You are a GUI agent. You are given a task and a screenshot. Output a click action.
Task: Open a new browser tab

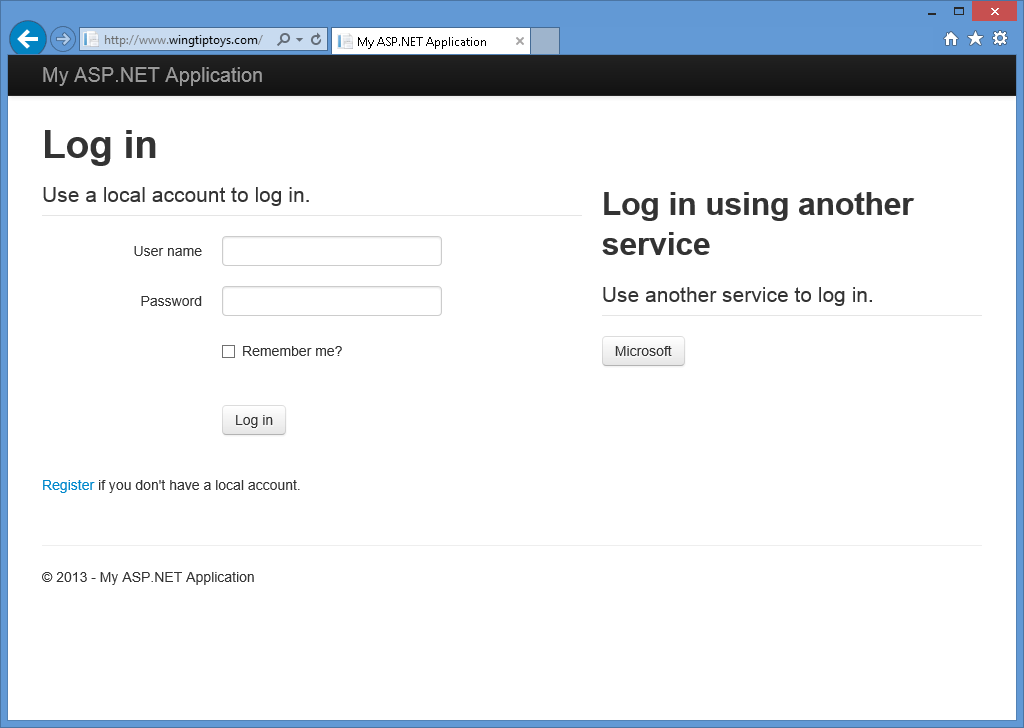(x=544, y=41)
